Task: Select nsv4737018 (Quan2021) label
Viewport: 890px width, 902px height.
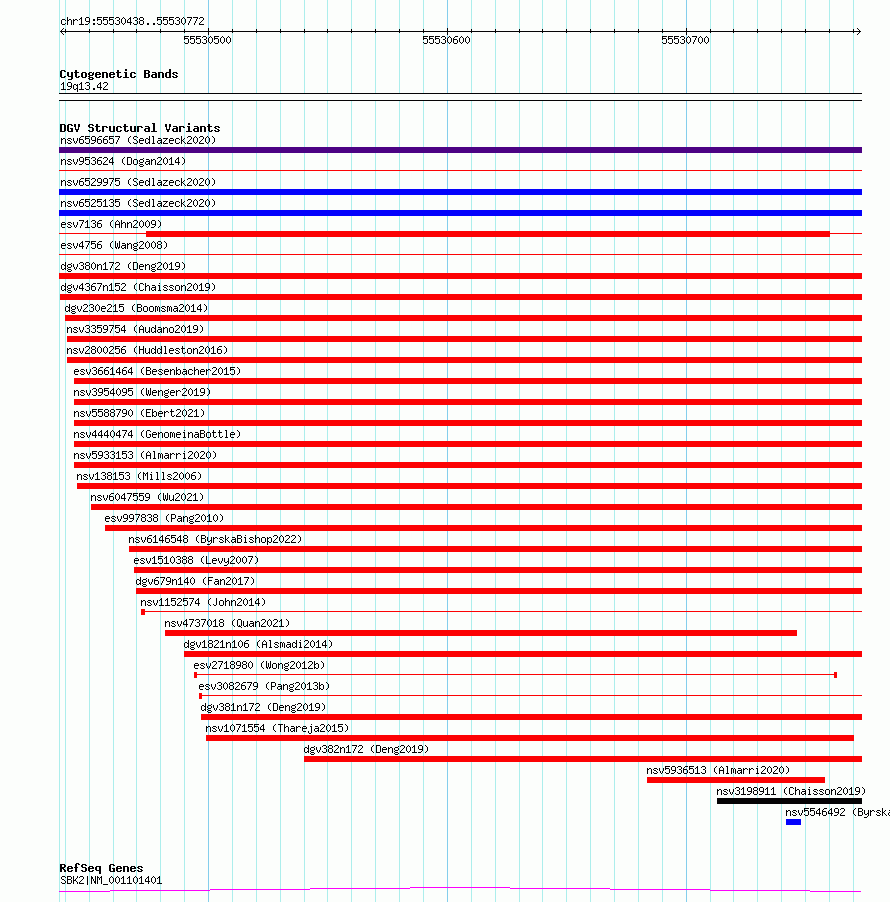Action: (x=227, y=624)
